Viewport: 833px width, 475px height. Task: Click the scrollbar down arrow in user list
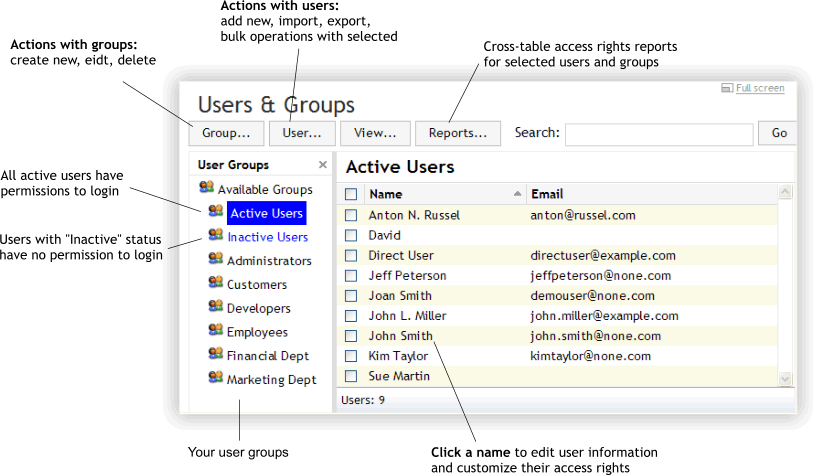coord(785,378)
